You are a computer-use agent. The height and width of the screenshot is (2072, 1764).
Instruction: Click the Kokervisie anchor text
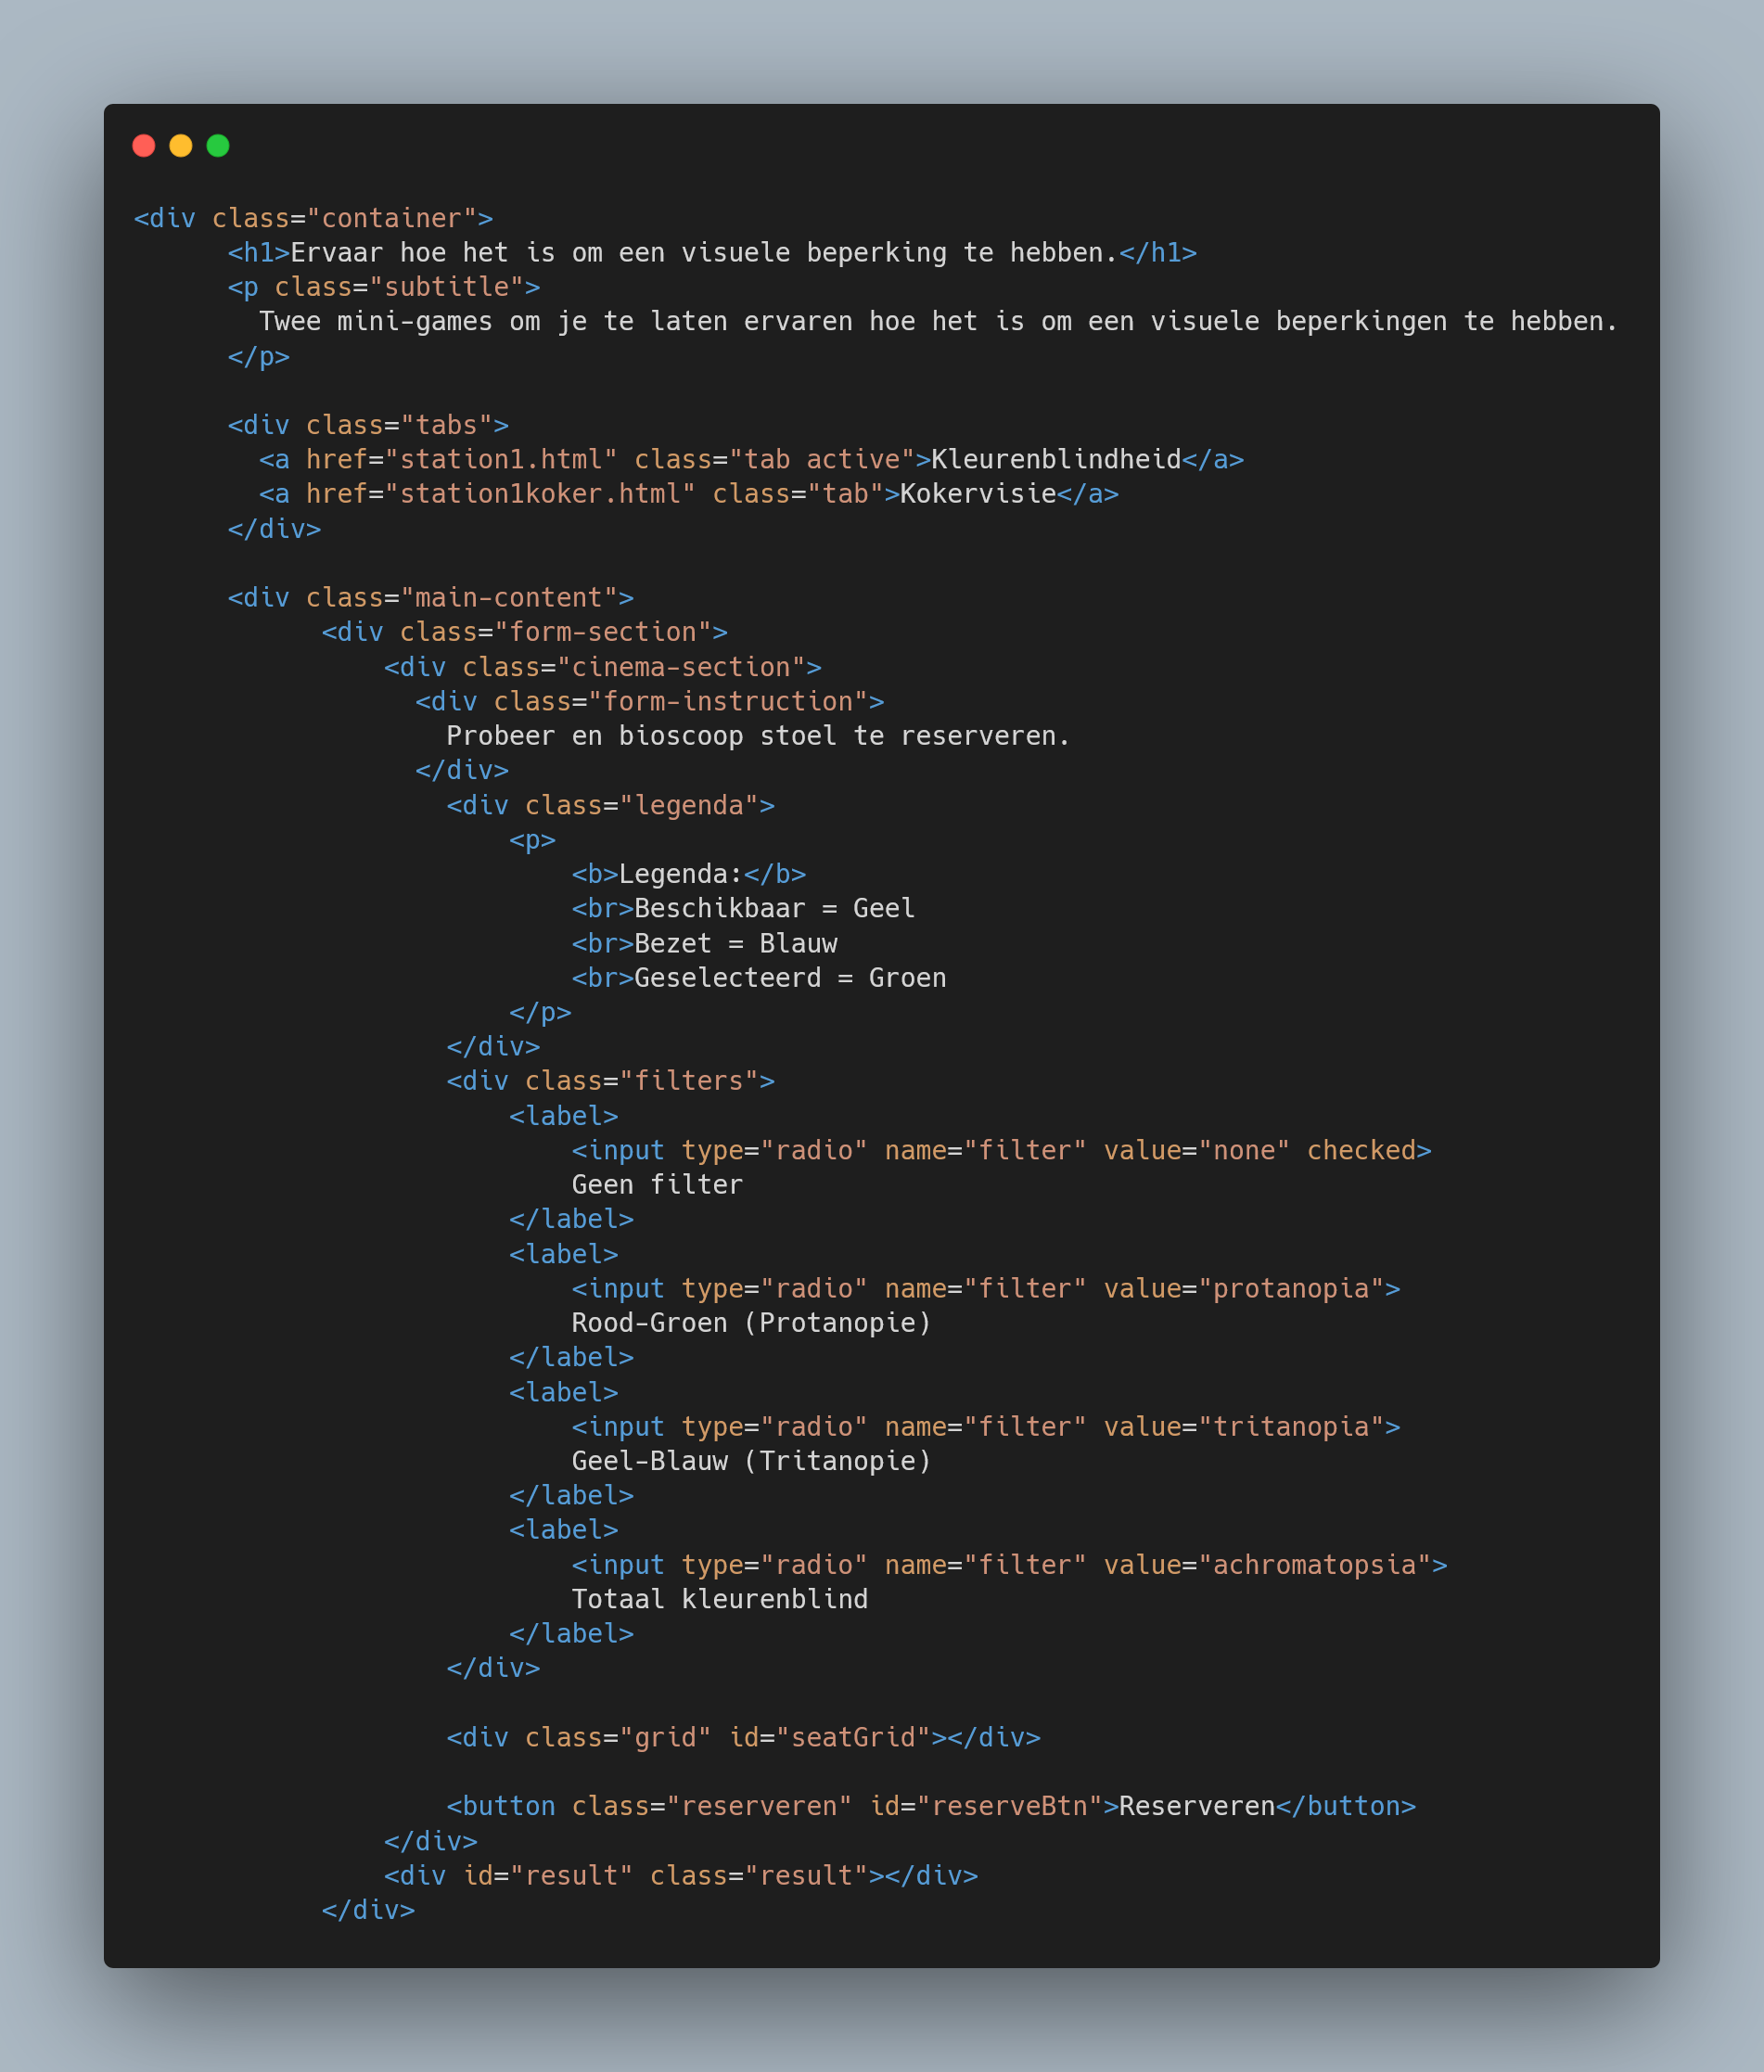click(978, 494)
